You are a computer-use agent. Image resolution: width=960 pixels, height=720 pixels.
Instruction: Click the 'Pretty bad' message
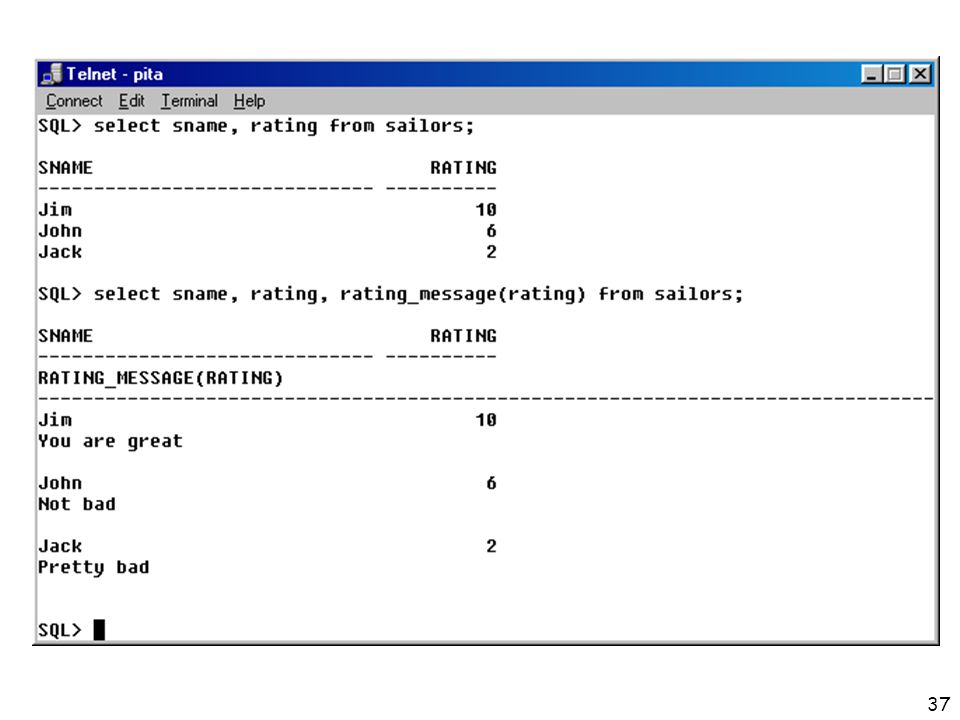pos(94,568)
